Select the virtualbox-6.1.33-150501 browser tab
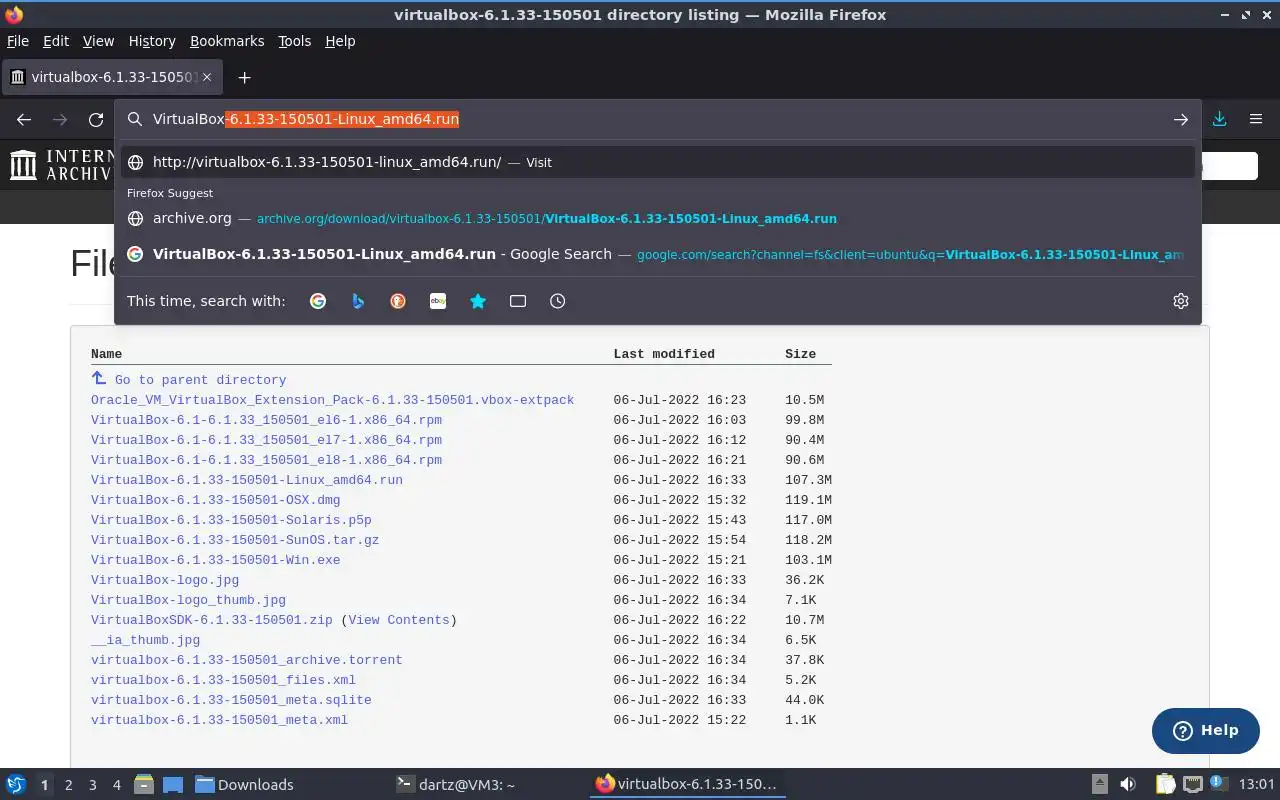1280x800 pixels. (x=111, y=77)
